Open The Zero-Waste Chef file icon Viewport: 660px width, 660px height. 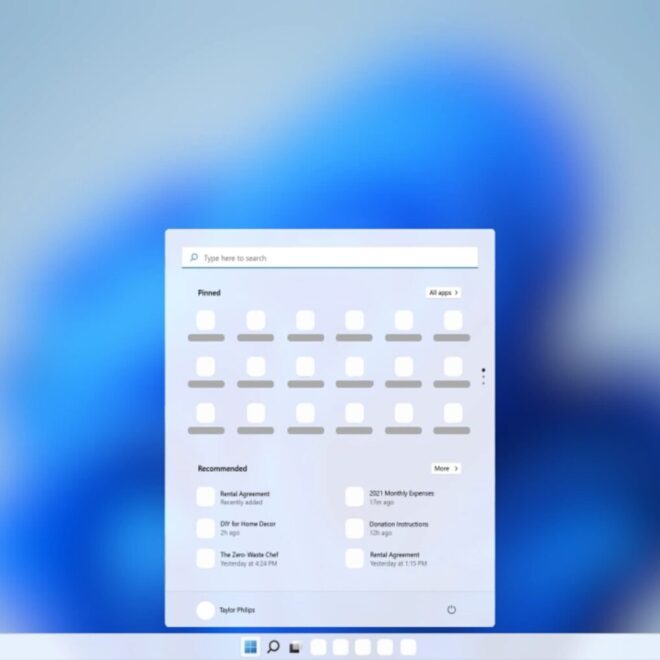click(x=205, y=559)
